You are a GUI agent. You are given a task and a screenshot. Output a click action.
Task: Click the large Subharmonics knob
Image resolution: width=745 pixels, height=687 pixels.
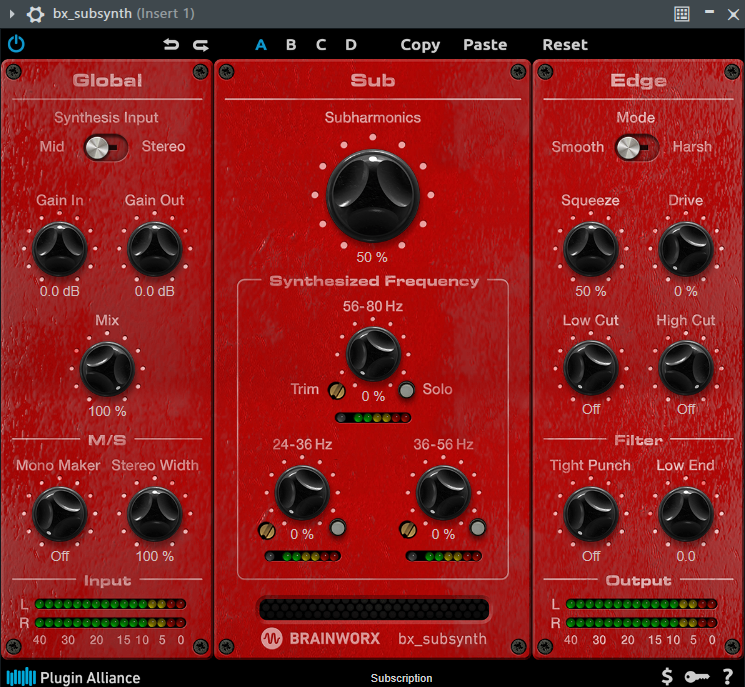coord(372,195)
